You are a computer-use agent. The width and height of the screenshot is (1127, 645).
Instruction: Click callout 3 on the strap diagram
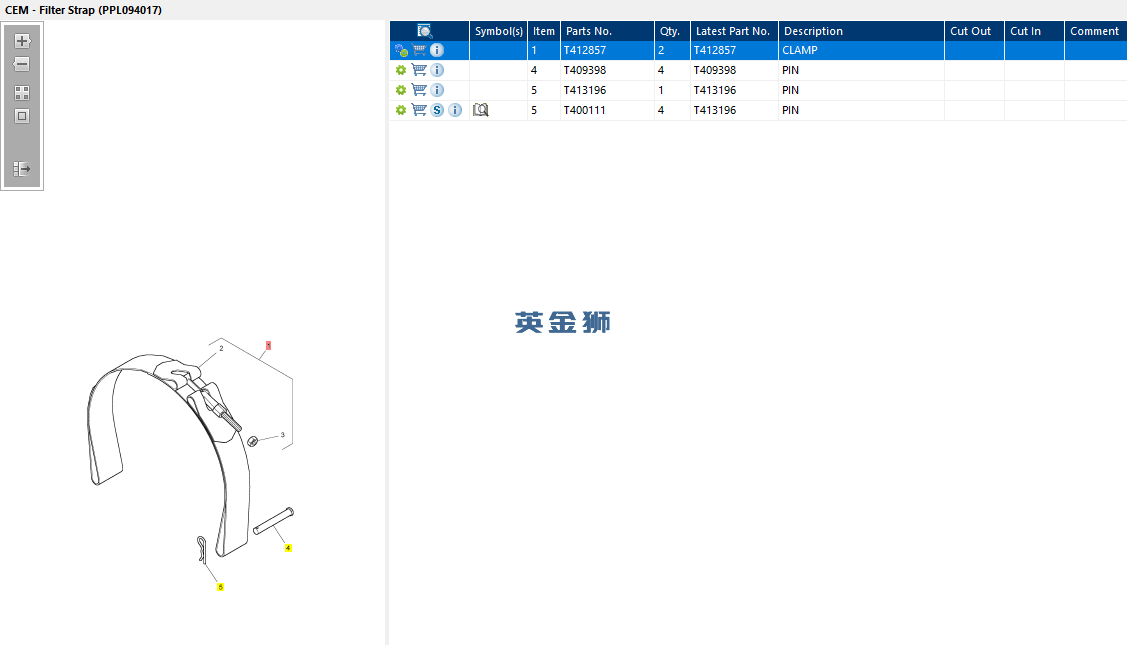[282, 435]
